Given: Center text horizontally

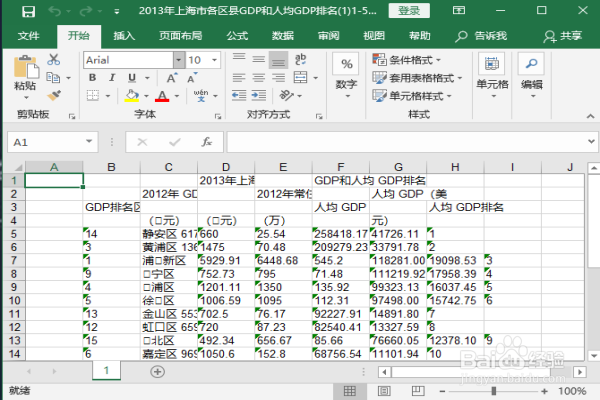Looking at the screenshot, I should (x=259, y=78).
